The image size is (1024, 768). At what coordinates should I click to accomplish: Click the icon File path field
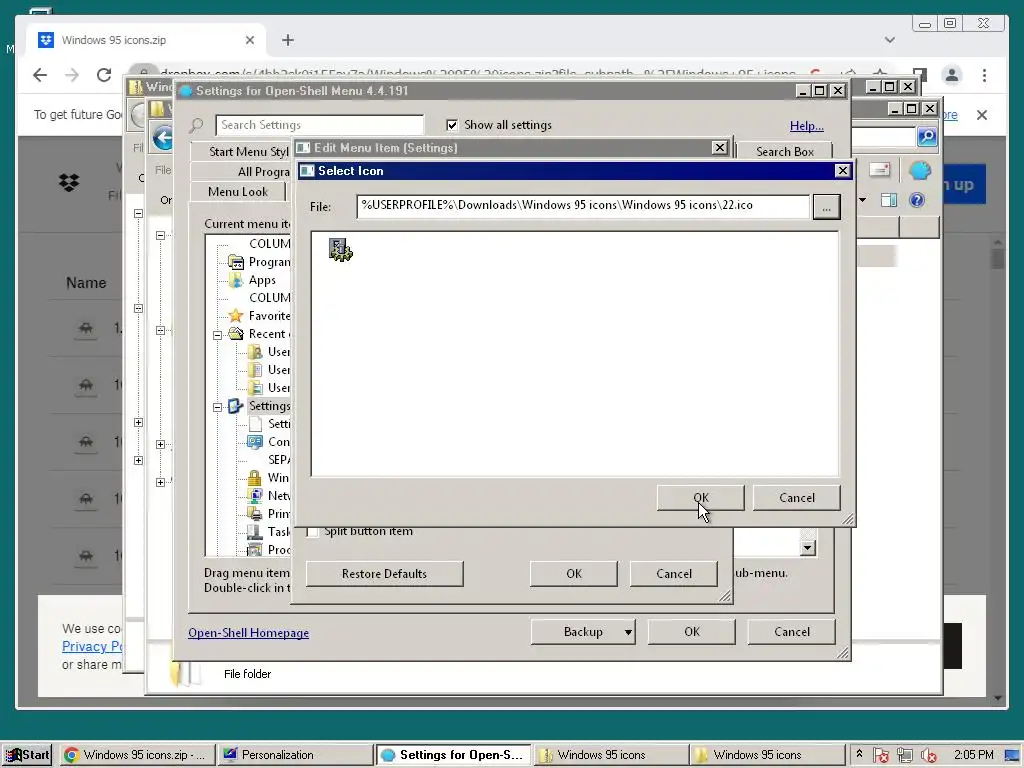[x=583, y=206]
